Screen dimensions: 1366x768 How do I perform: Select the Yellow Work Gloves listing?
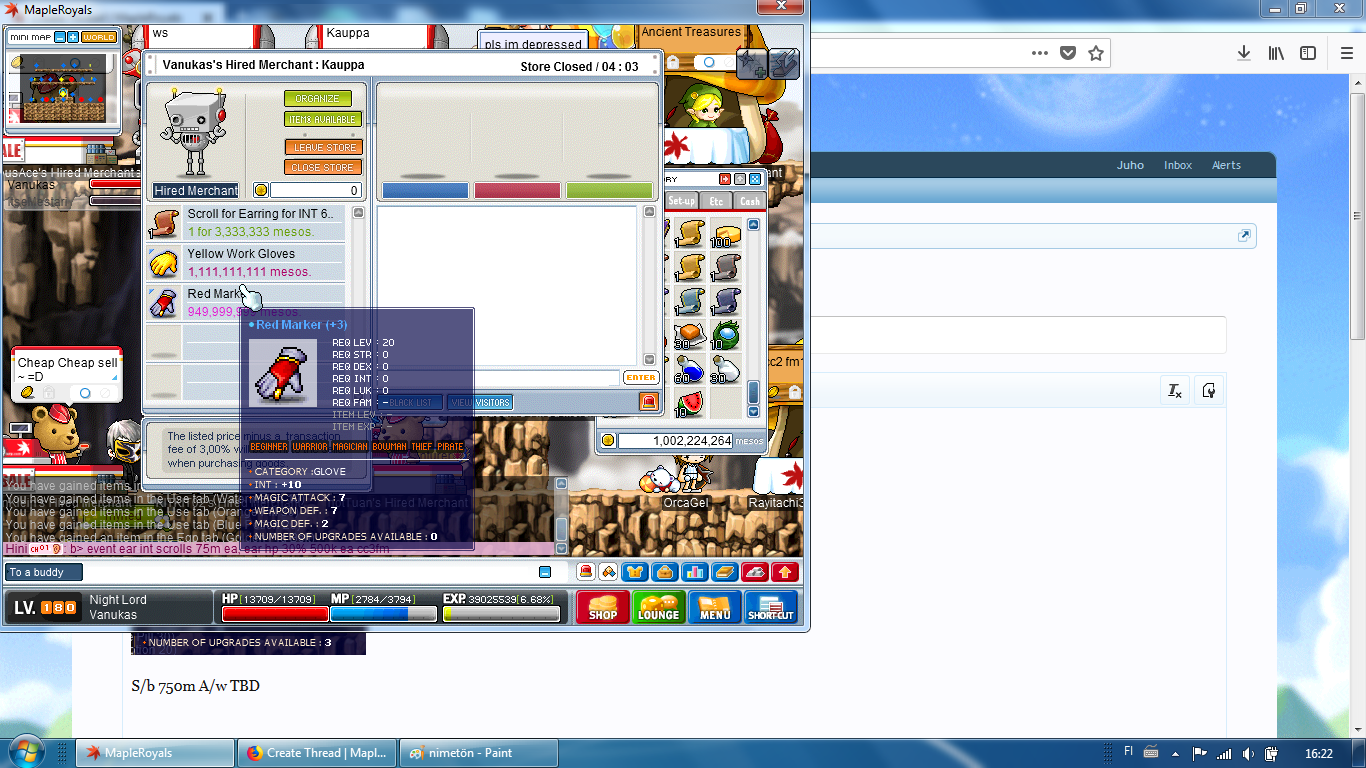(246, 263)
